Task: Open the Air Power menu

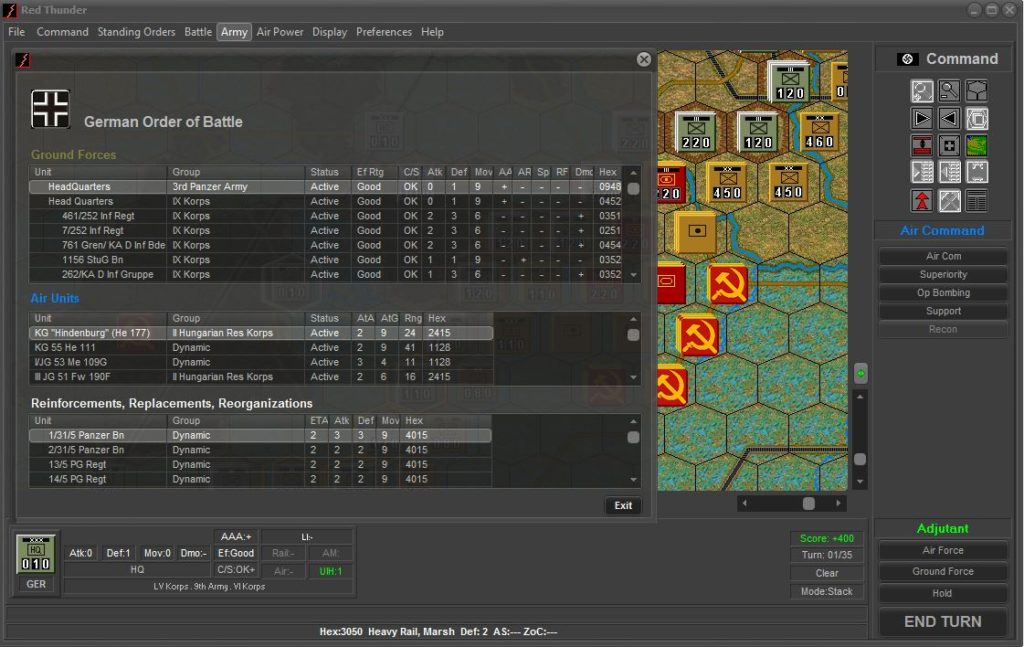Action: [279, 32]
